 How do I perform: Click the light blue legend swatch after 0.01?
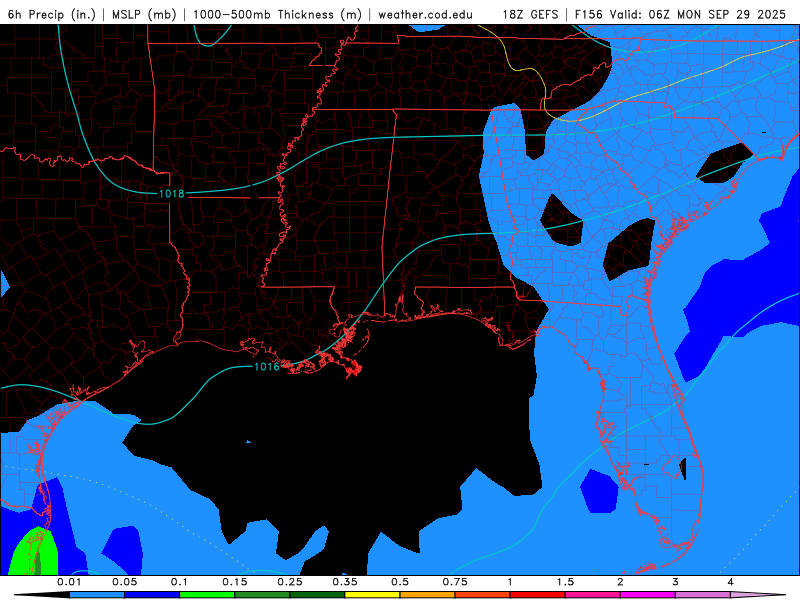pos(97,595)
